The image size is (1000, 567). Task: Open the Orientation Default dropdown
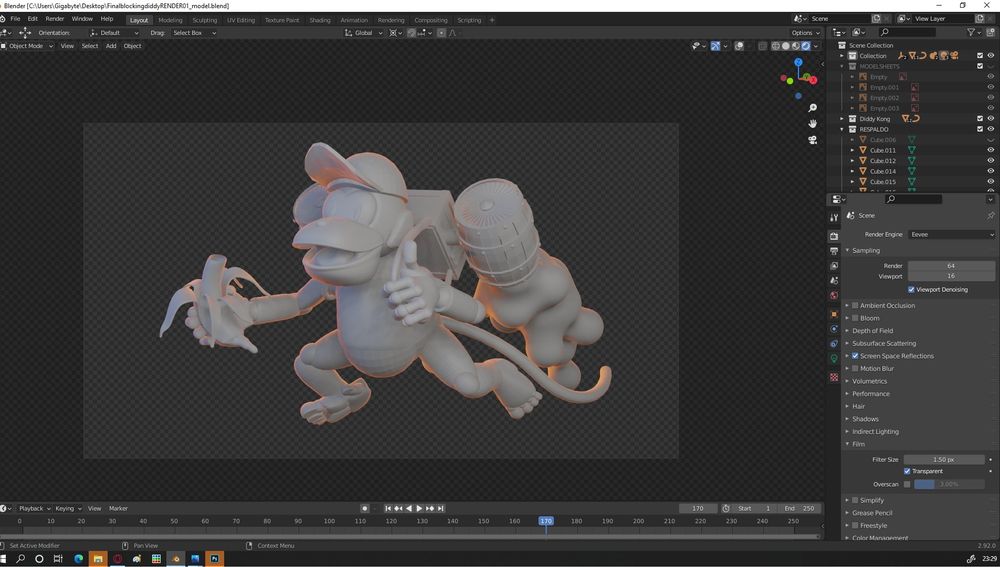[115, 33]
